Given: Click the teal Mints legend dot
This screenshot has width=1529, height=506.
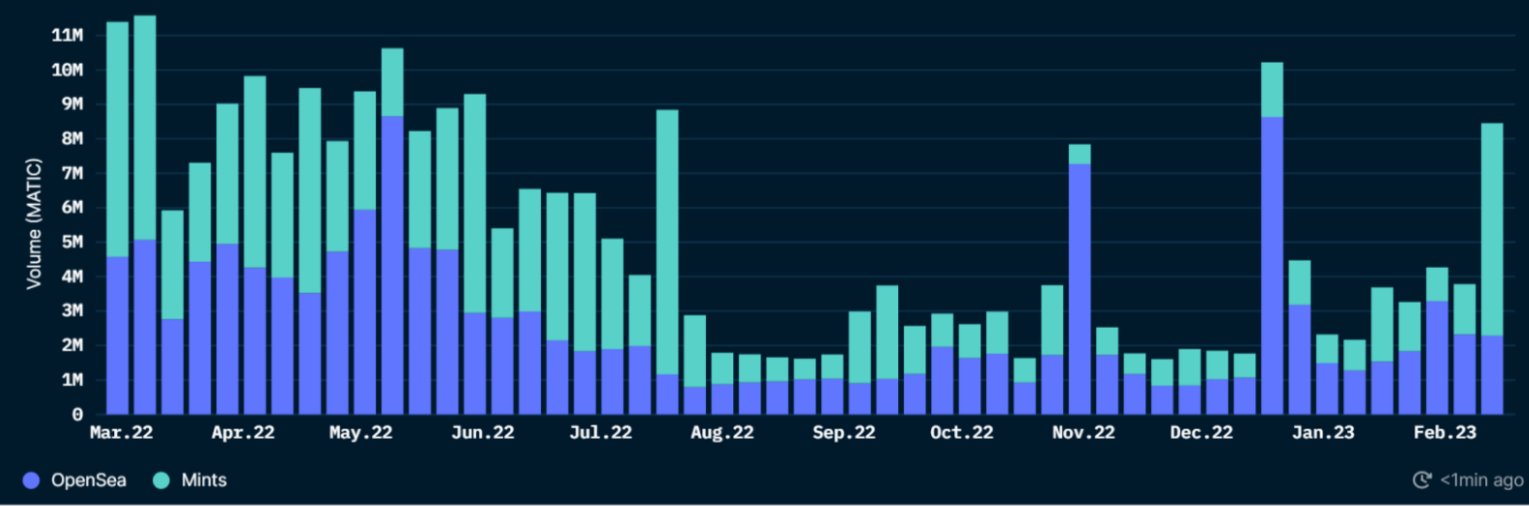Looking at the screenshot, I should point(162,481).
